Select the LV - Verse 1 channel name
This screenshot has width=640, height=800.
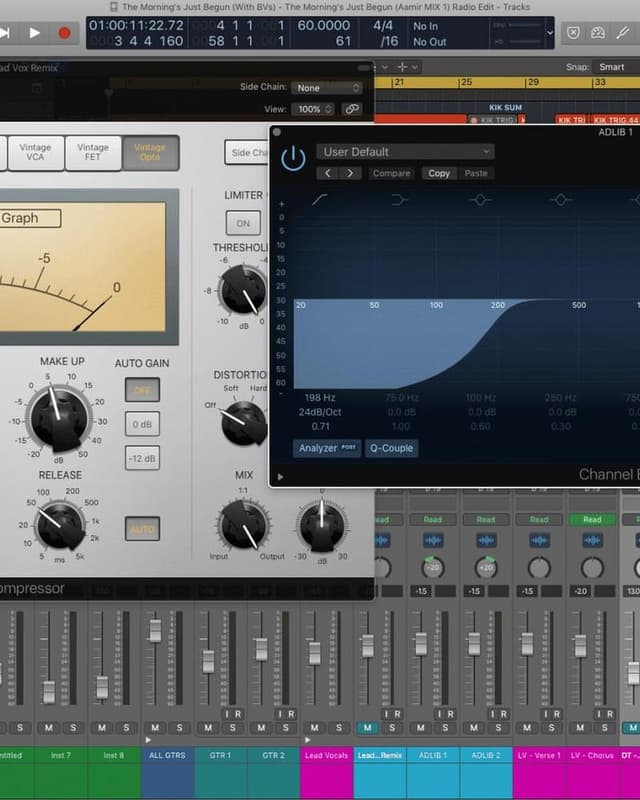539,755
